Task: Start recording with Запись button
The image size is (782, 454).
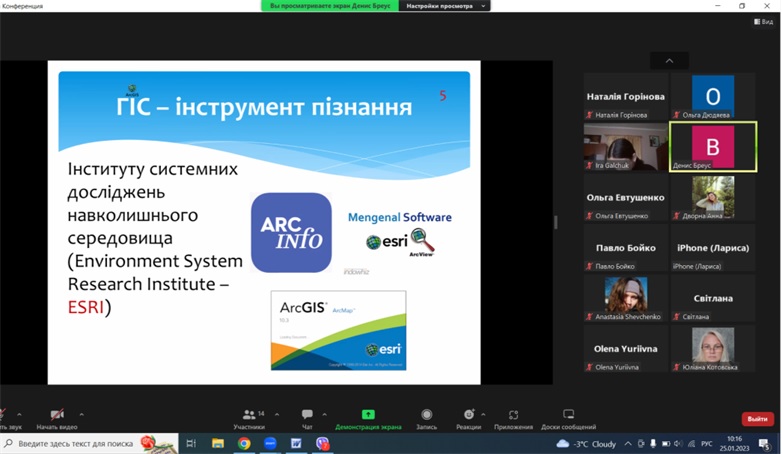Action: tap(426, 418)
